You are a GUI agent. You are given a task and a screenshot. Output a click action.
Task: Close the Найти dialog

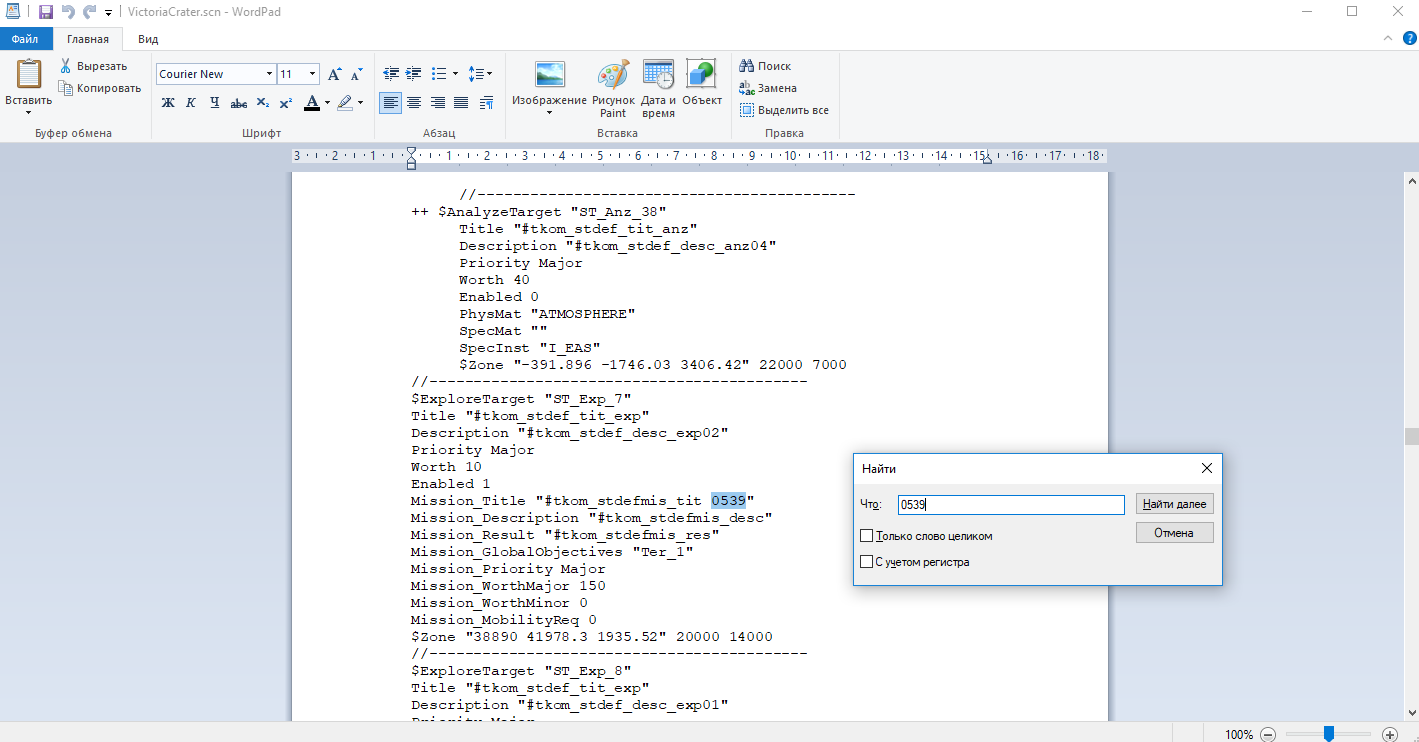coord(1206,468)
